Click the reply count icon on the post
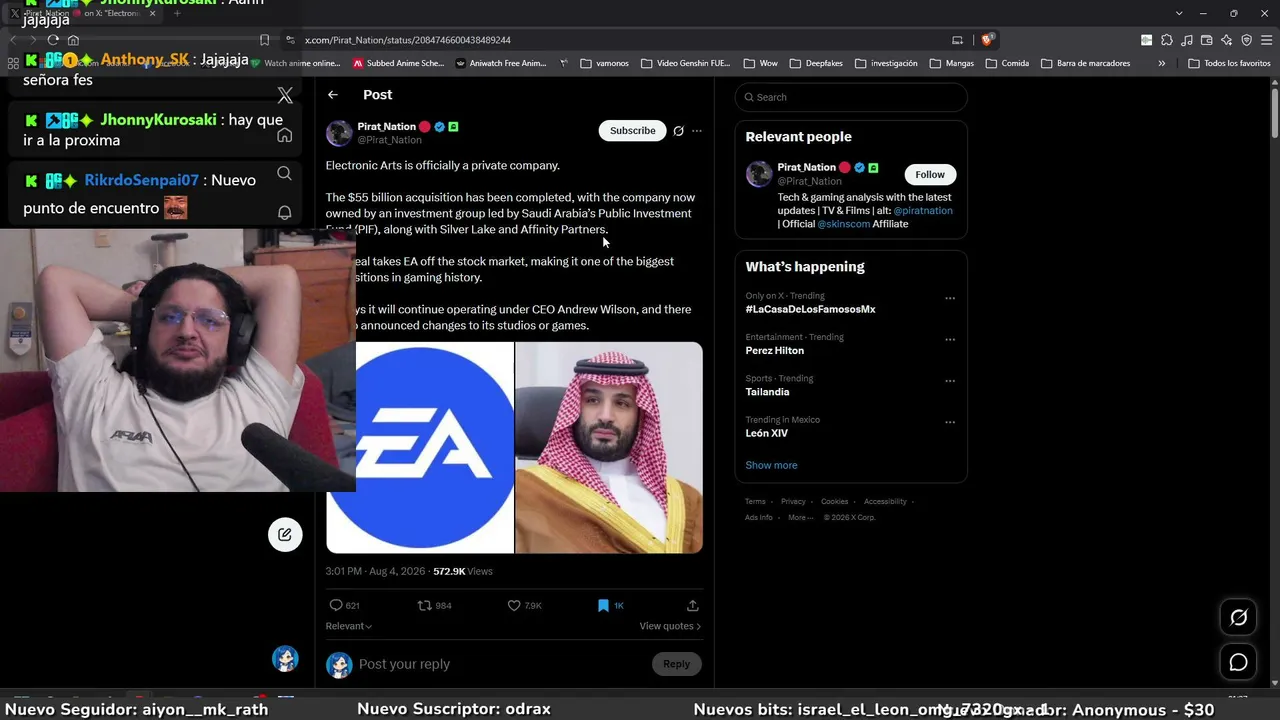 tap(336, 605)
